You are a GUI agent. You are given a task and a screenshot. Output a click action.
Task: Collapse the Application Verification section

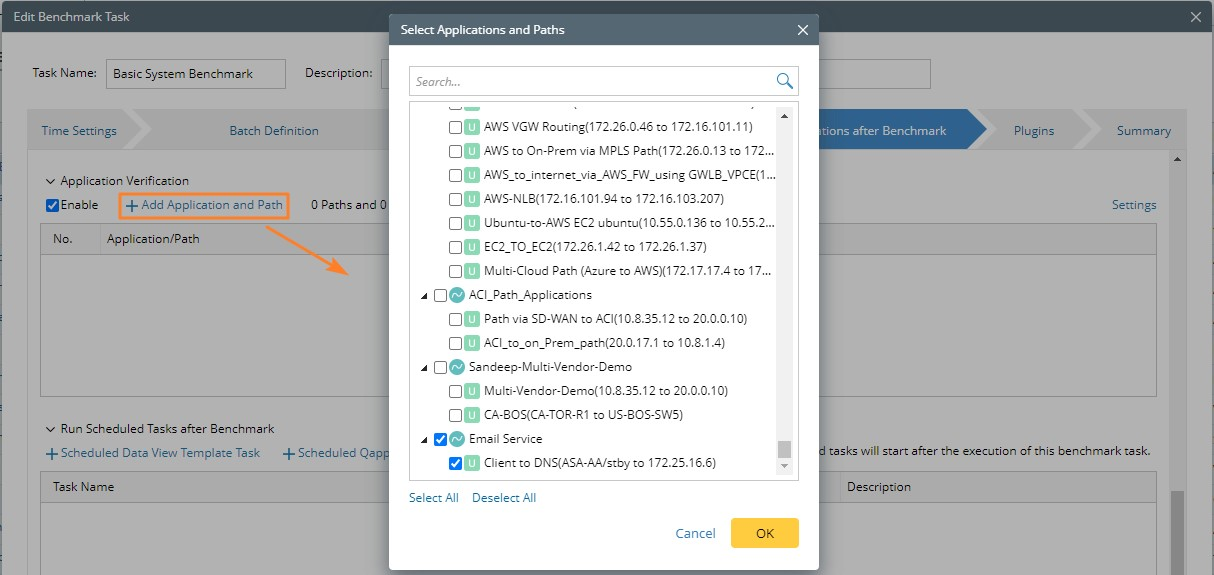[x=50, y=181]
